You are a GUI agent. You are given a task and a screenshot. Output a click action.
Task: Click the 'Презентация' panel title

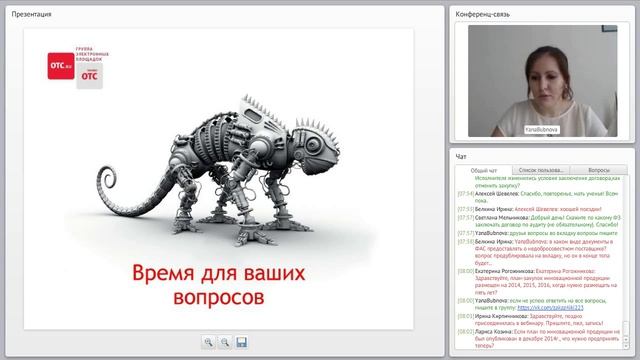(x=31, y=14)
